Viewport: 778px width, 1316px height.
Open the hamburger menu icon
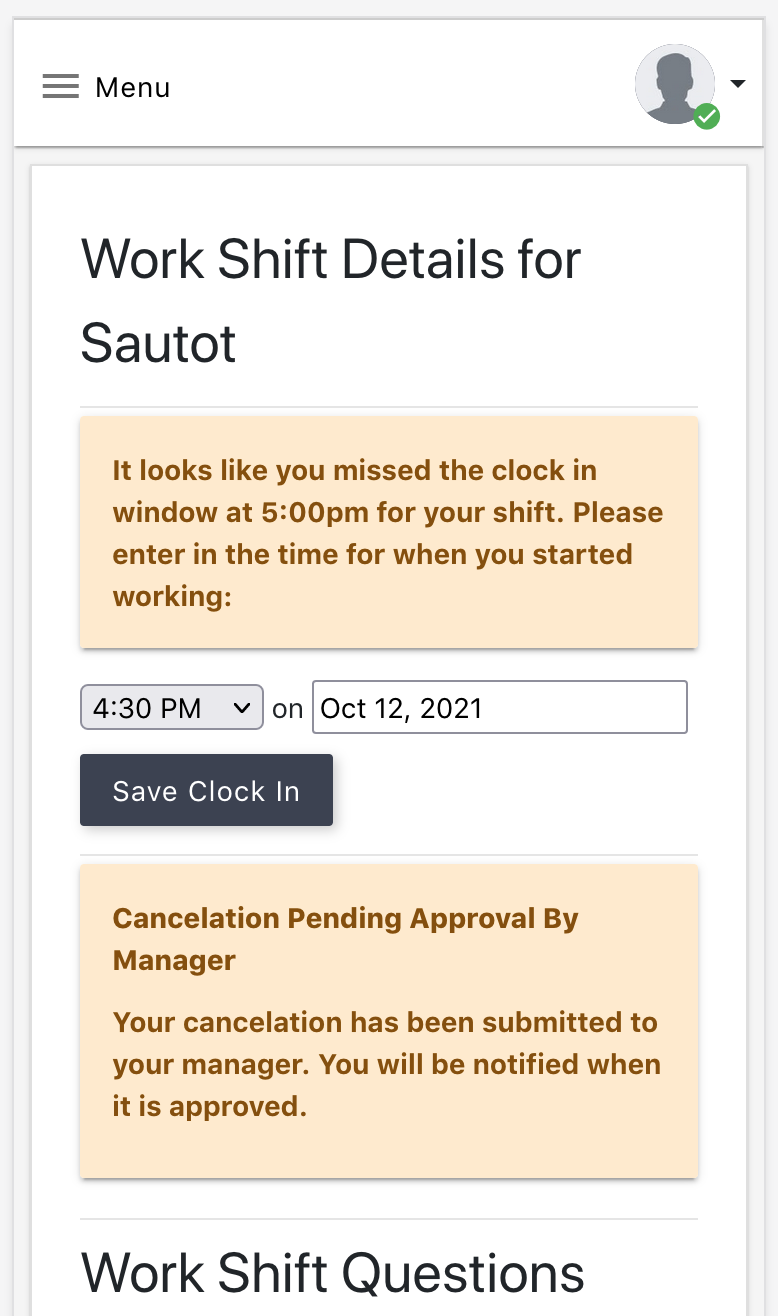tap(60, 87)
